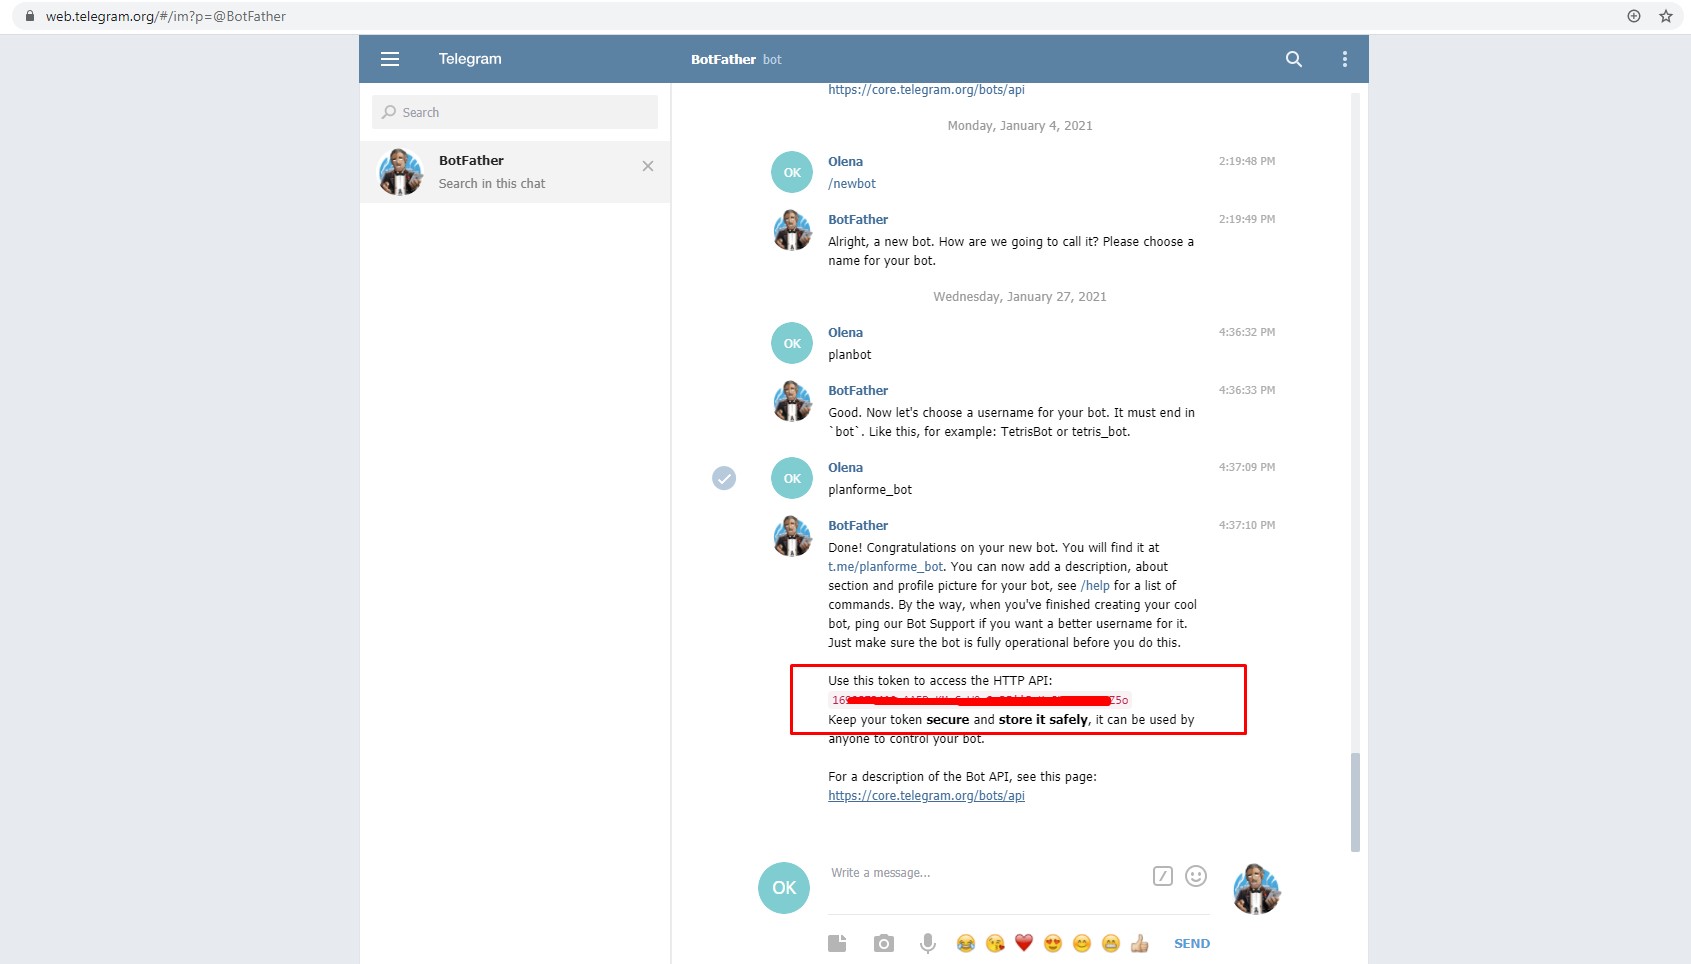This screenshot has height=964, width=1691.
Task: Open the three-dot more options menu
Action: tap(1345, 59)
